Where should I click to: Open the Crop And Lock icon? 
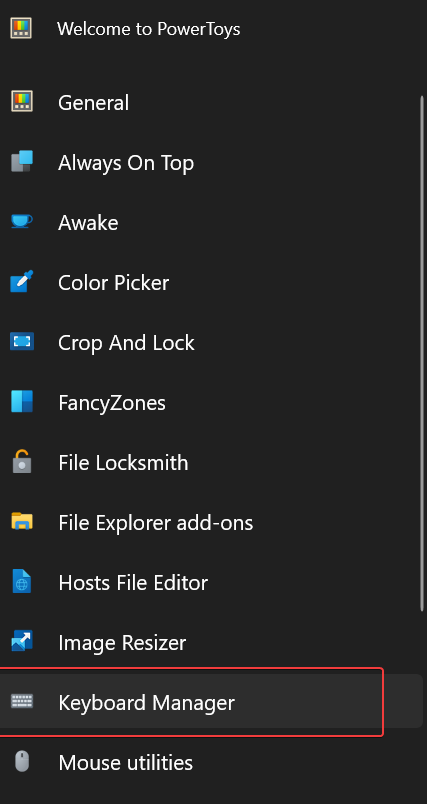point(22,341)
